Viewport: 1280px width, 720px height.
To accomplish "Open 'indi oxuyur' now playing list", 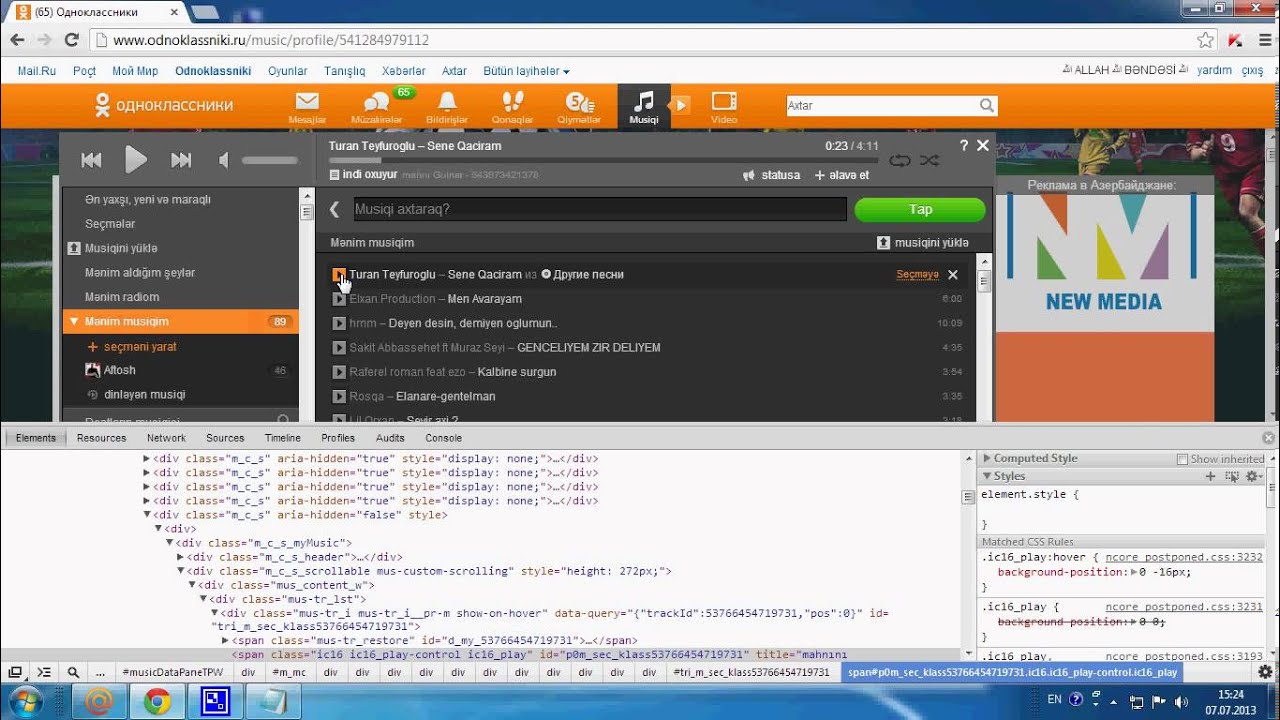I will coord(363,174).
